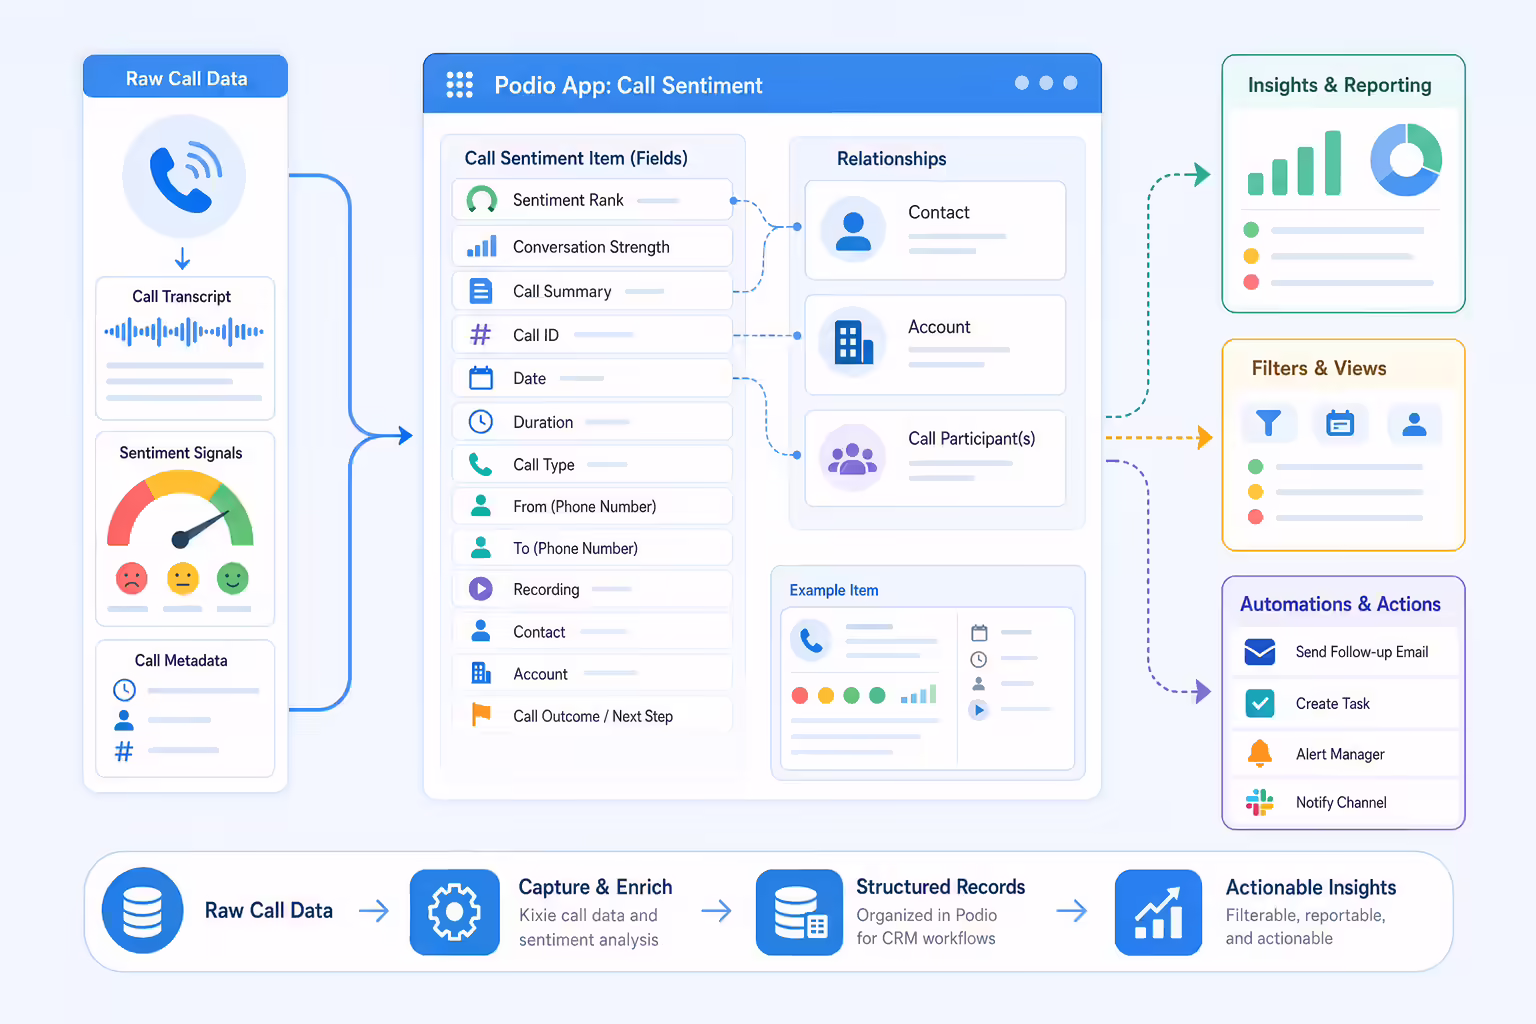Click the Contact field person icon
Viewport: 1536px width, 1024px height.
coord(481,631)
